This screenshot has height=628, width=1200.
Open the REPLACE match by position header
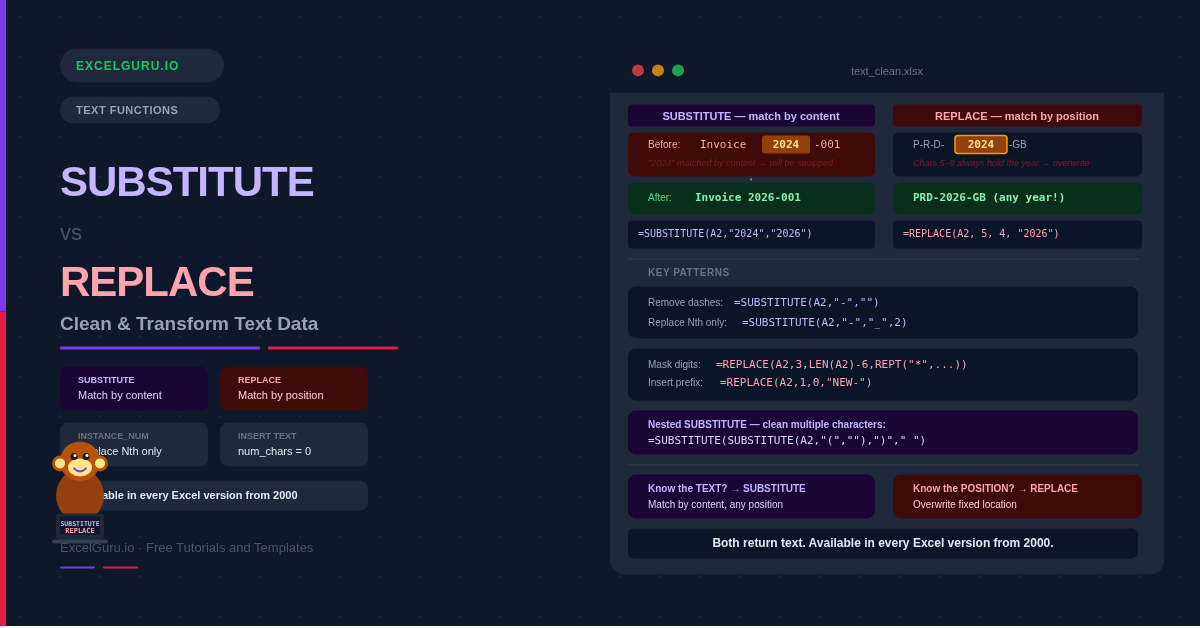1017,116
